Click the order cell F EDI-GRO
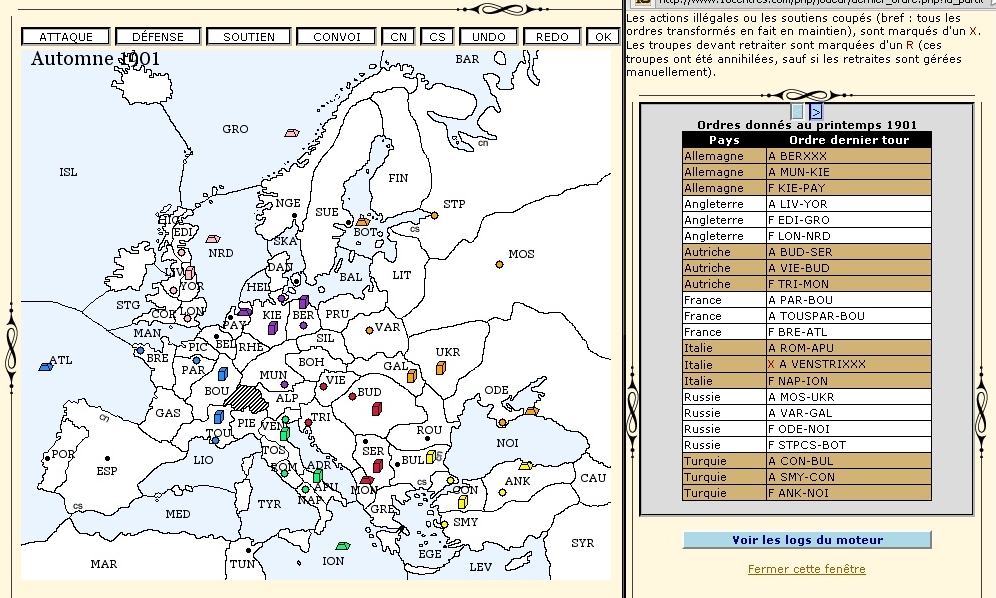Image resolution: width=996 pixels, height=598 pixels. pyautogui.click(x=849, y=220)
